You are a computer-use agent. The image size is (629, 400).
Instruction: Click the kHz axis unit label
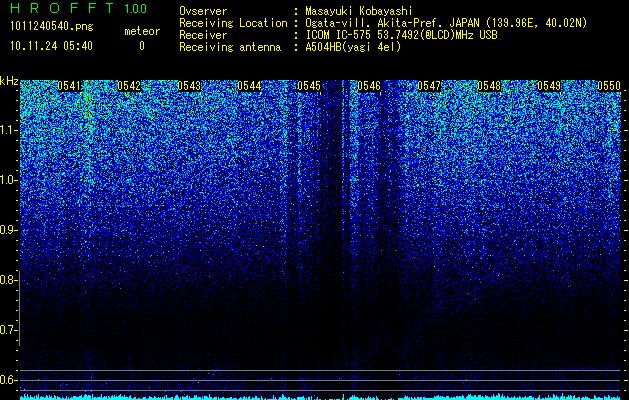pyautogui.click(x=9, y=81)
